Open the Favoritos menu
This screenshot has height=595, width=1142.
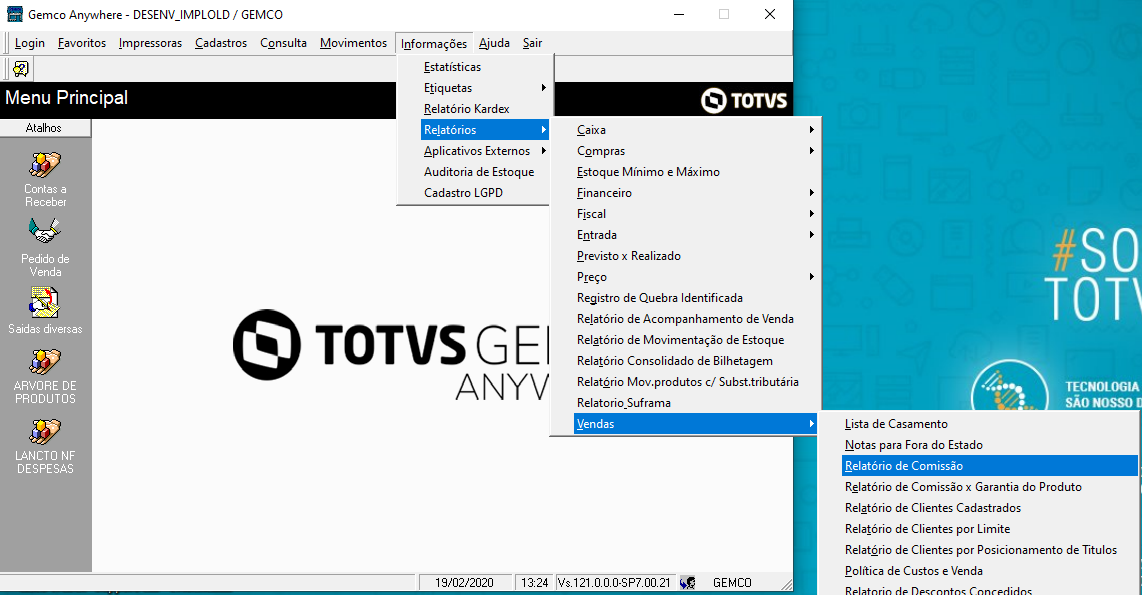(x=82, y=43)
